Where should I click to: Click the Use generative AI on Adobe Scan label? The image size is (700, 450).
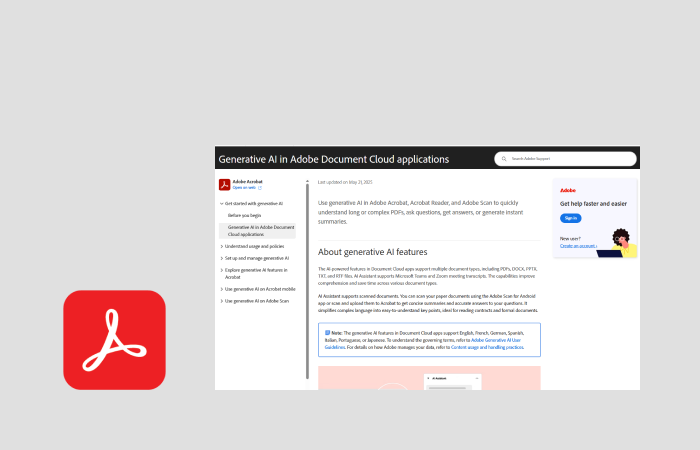coord(257,301)
